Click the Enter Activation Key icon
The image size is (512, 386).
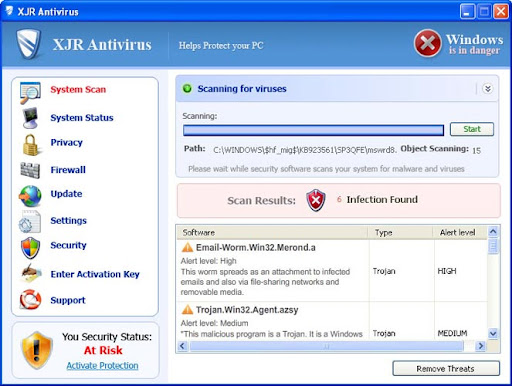click(31, 273)
